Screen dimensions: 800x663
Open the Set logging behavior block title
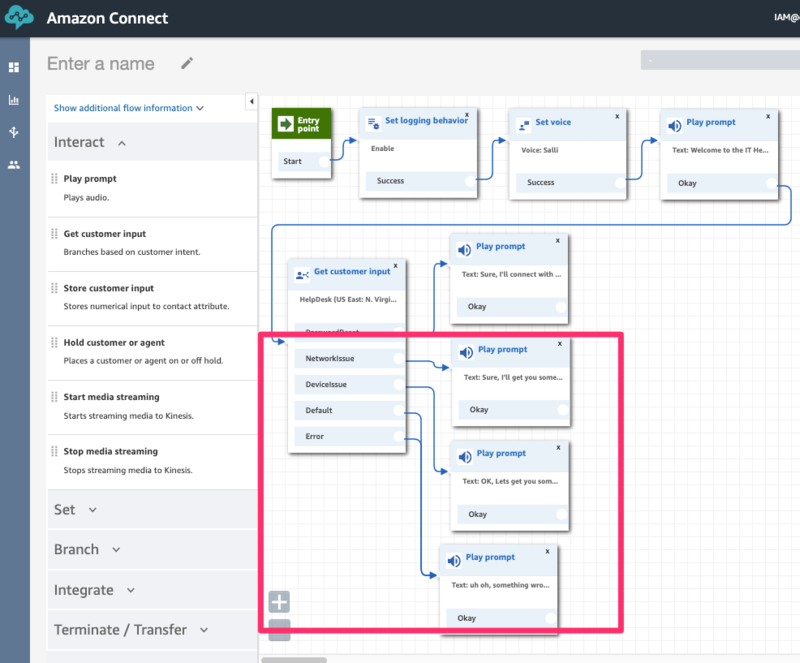point(427,120)
